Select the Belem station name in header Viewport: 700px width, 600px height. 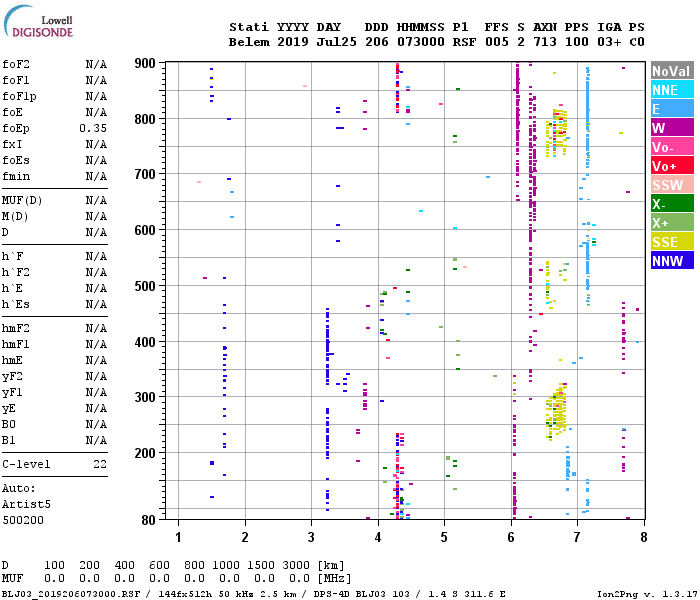click(249, 42)
